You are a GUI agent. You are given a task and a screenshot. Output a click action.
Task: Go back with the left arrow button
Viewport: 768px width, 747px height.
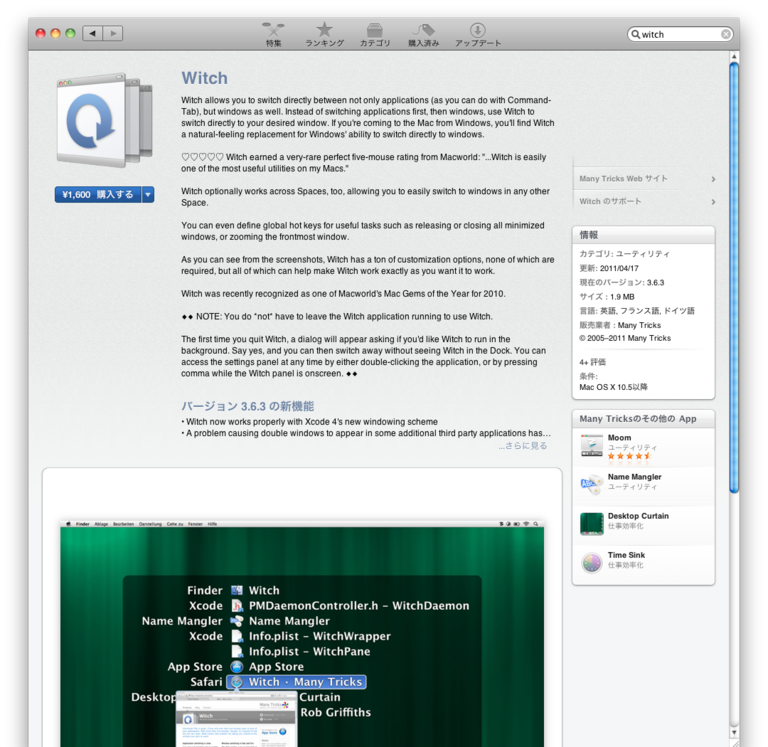[92, 33]
